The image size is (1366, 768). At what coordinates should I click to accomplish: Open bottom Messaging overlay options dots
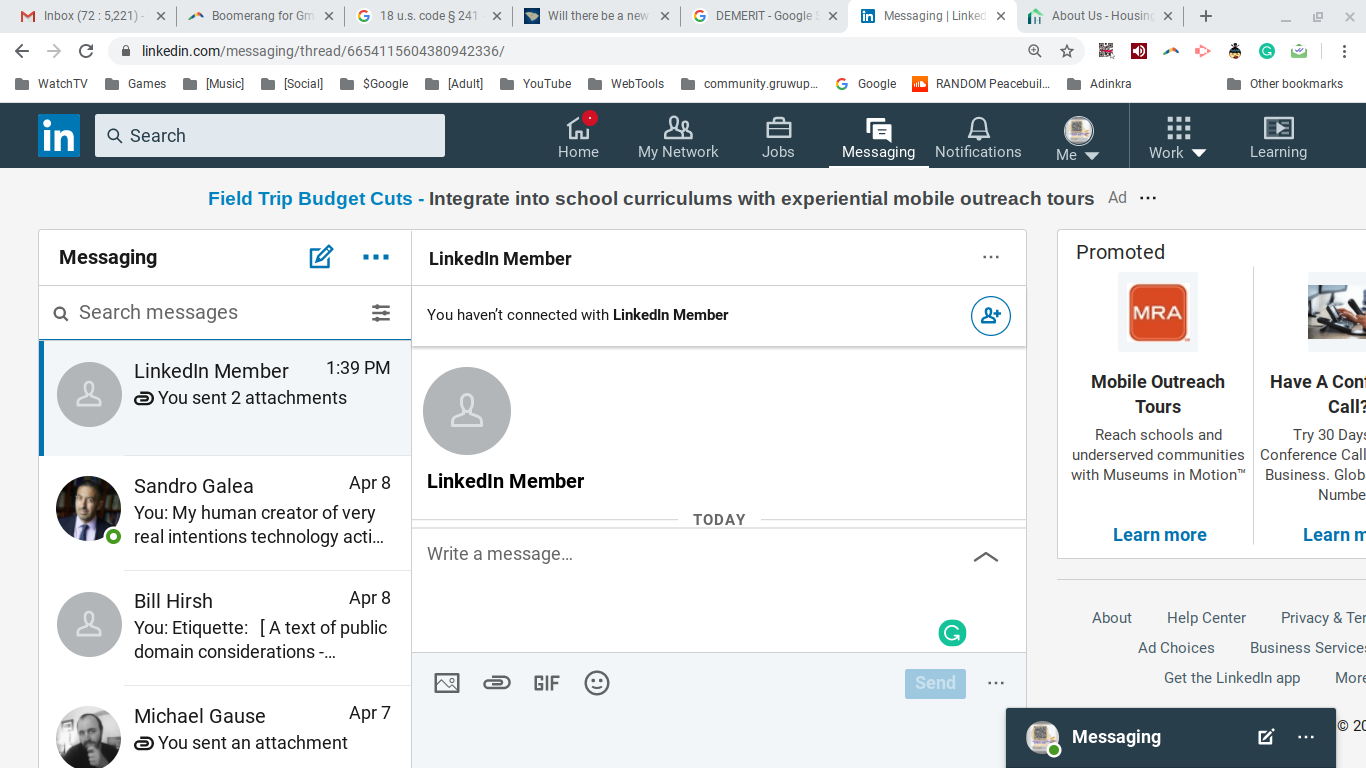click(1306, 737)
